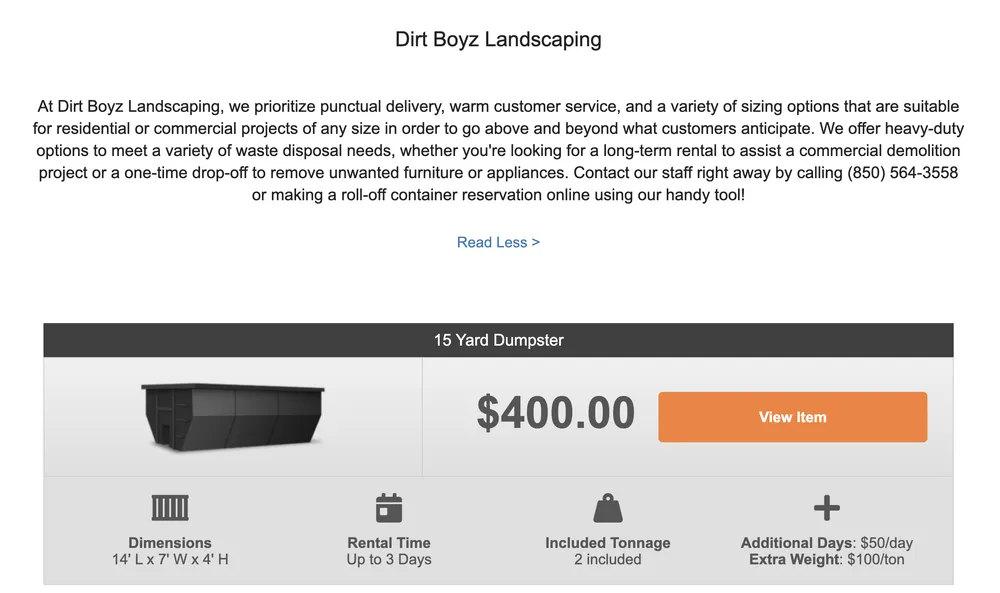Viewport: 1000px width, 593px height.
Task: Click the 2 included tonnage text
Action: point(608,560)
